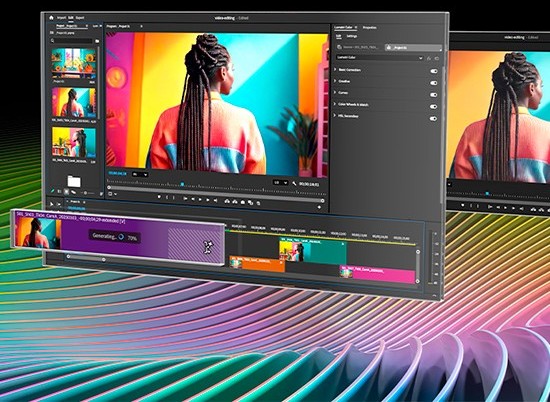The width and height of the screenshot is (550, 402).
Task: Open the Lumetri Color effect dropdown
Action: [x=380, y=58]
